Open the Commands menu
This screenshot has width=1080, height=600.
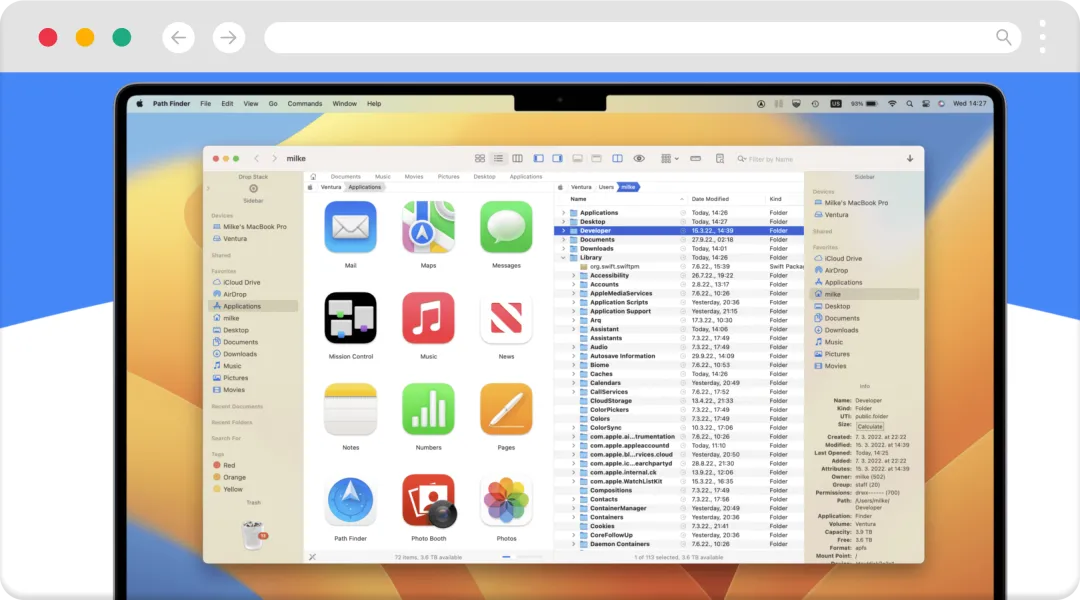click(304, 103)
